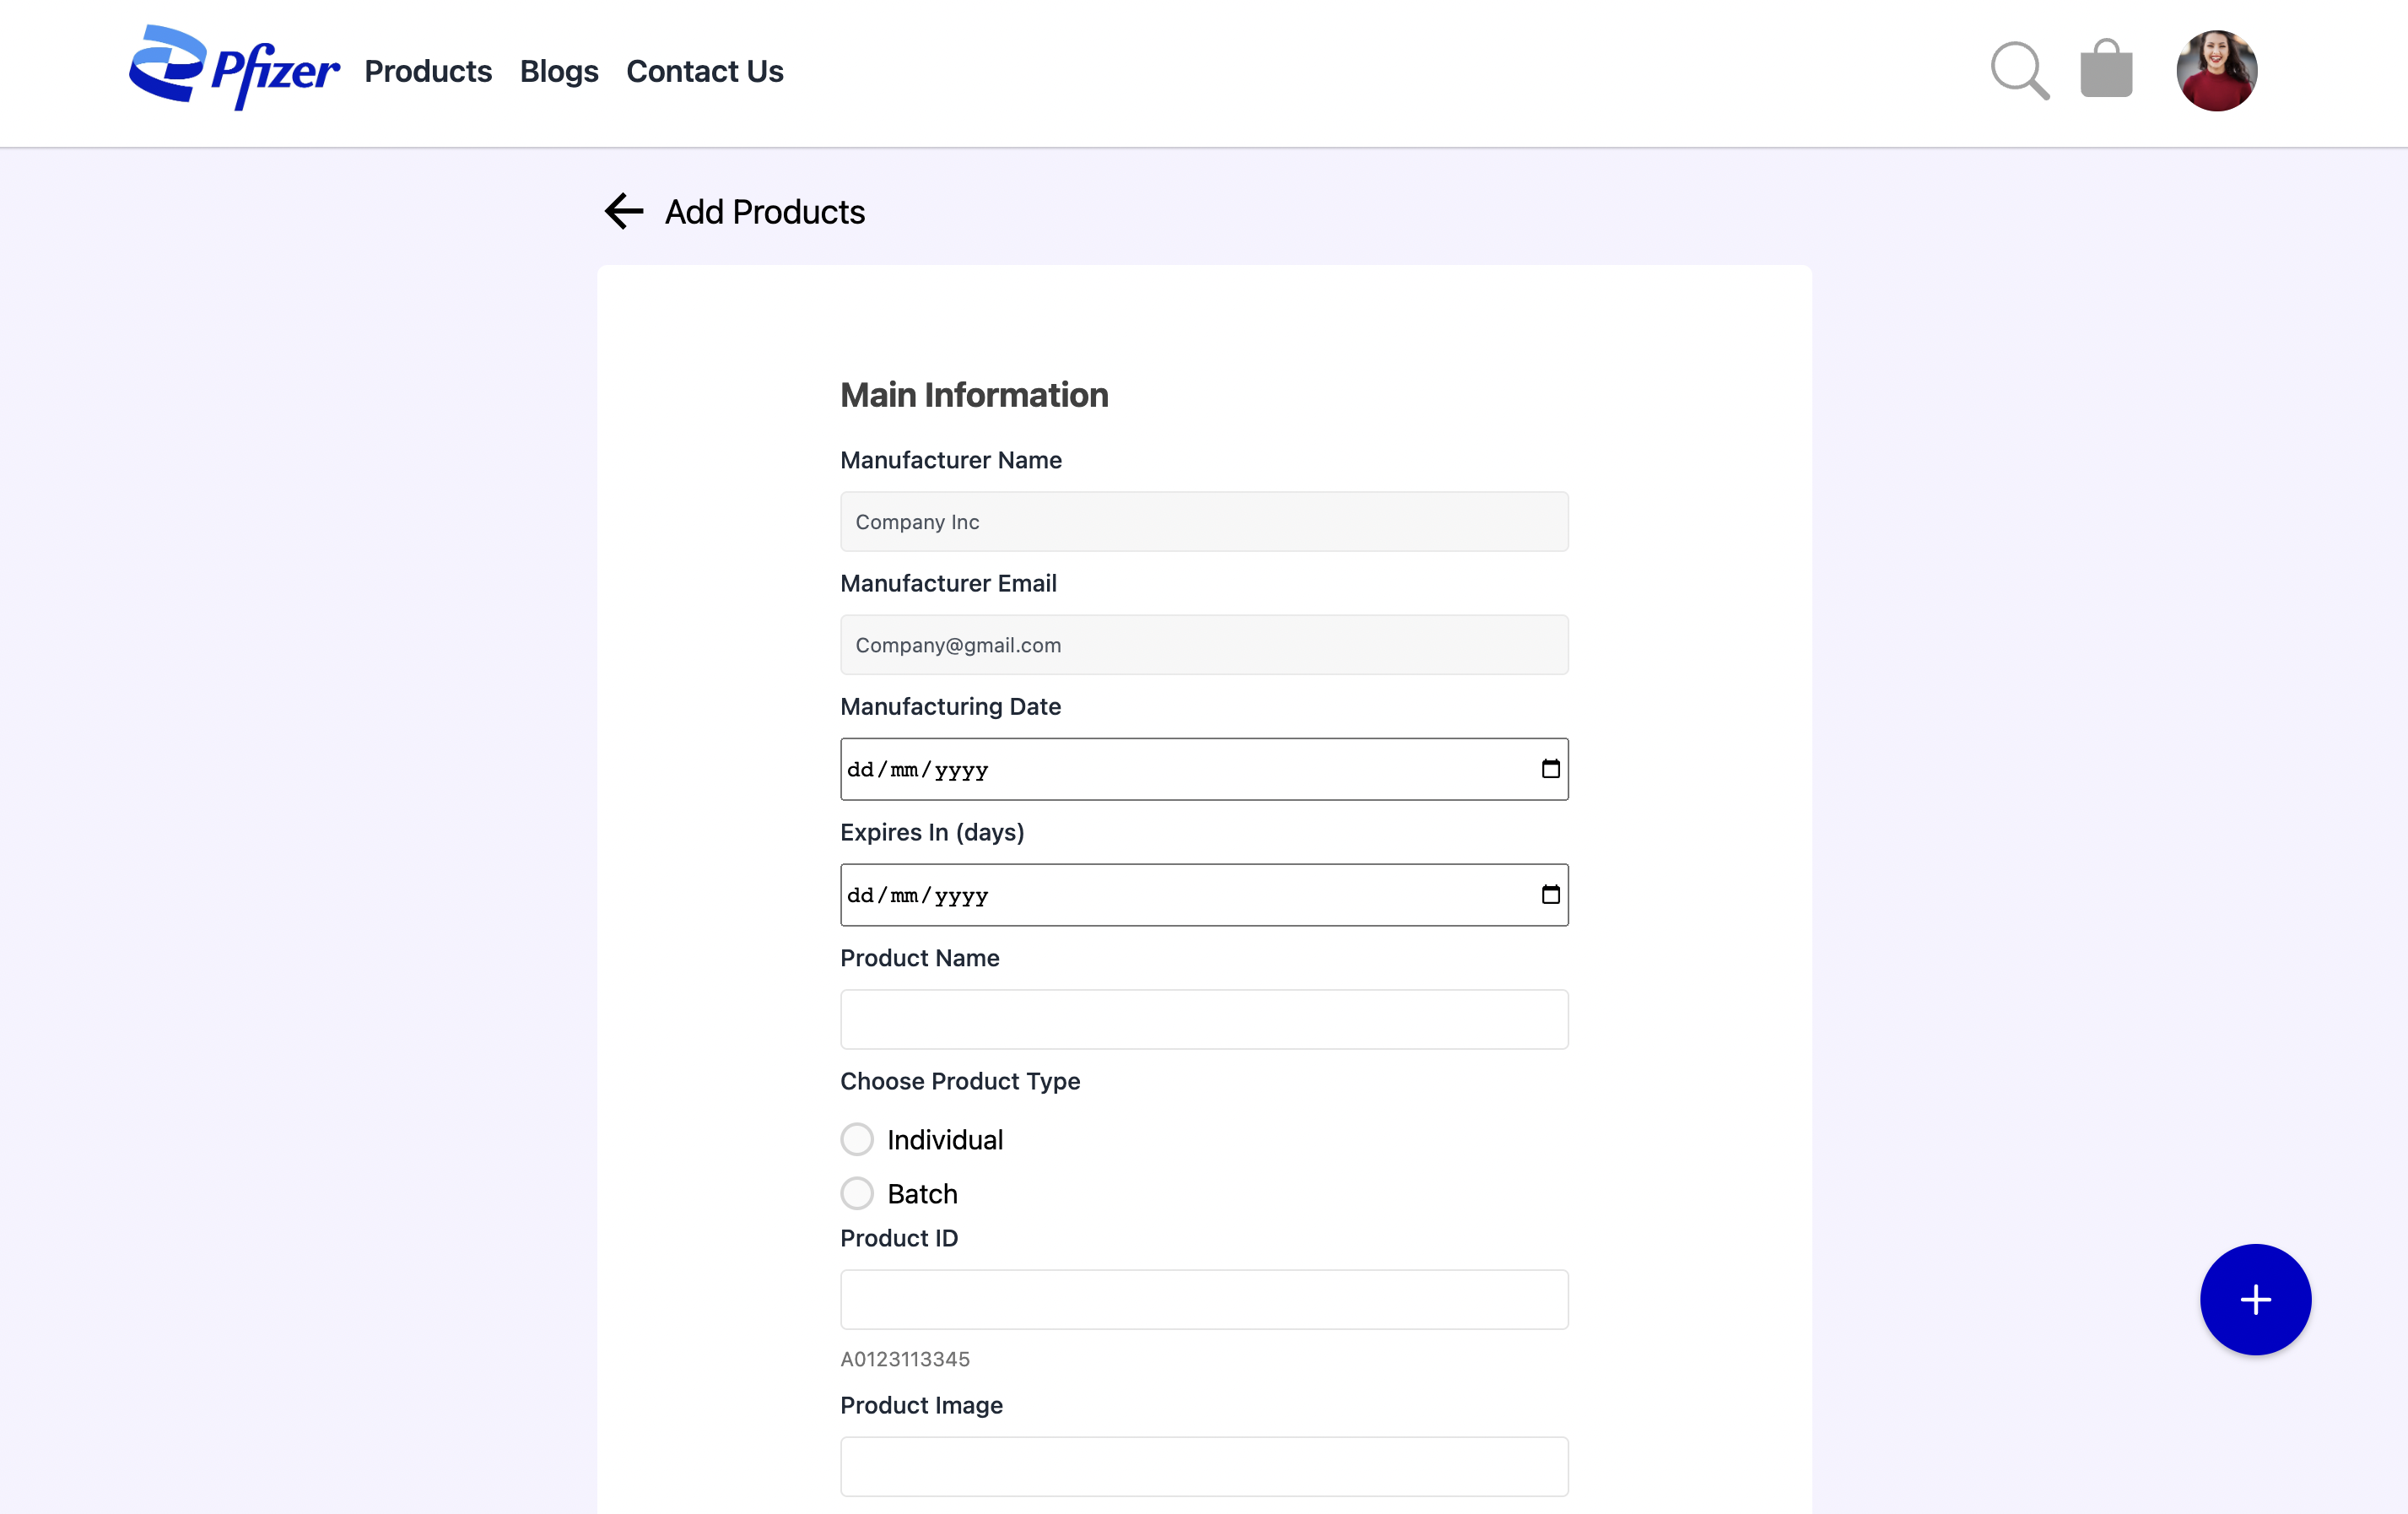Go to Contact Us page
This screenshot has width=2408, height=1514.
[705, 71]
